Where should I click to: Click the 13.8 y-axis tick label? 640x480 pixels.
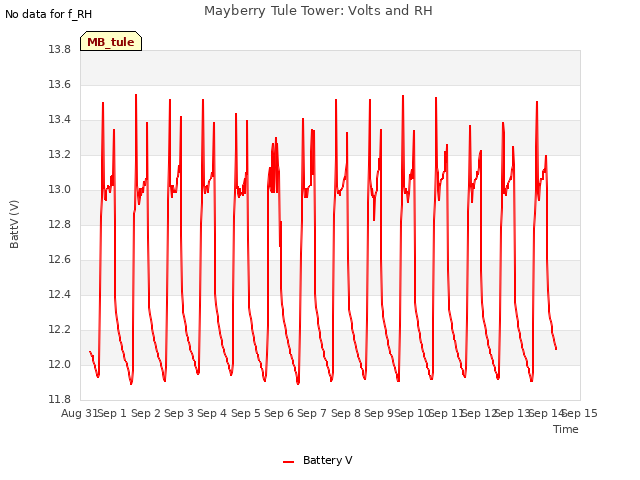59,49
